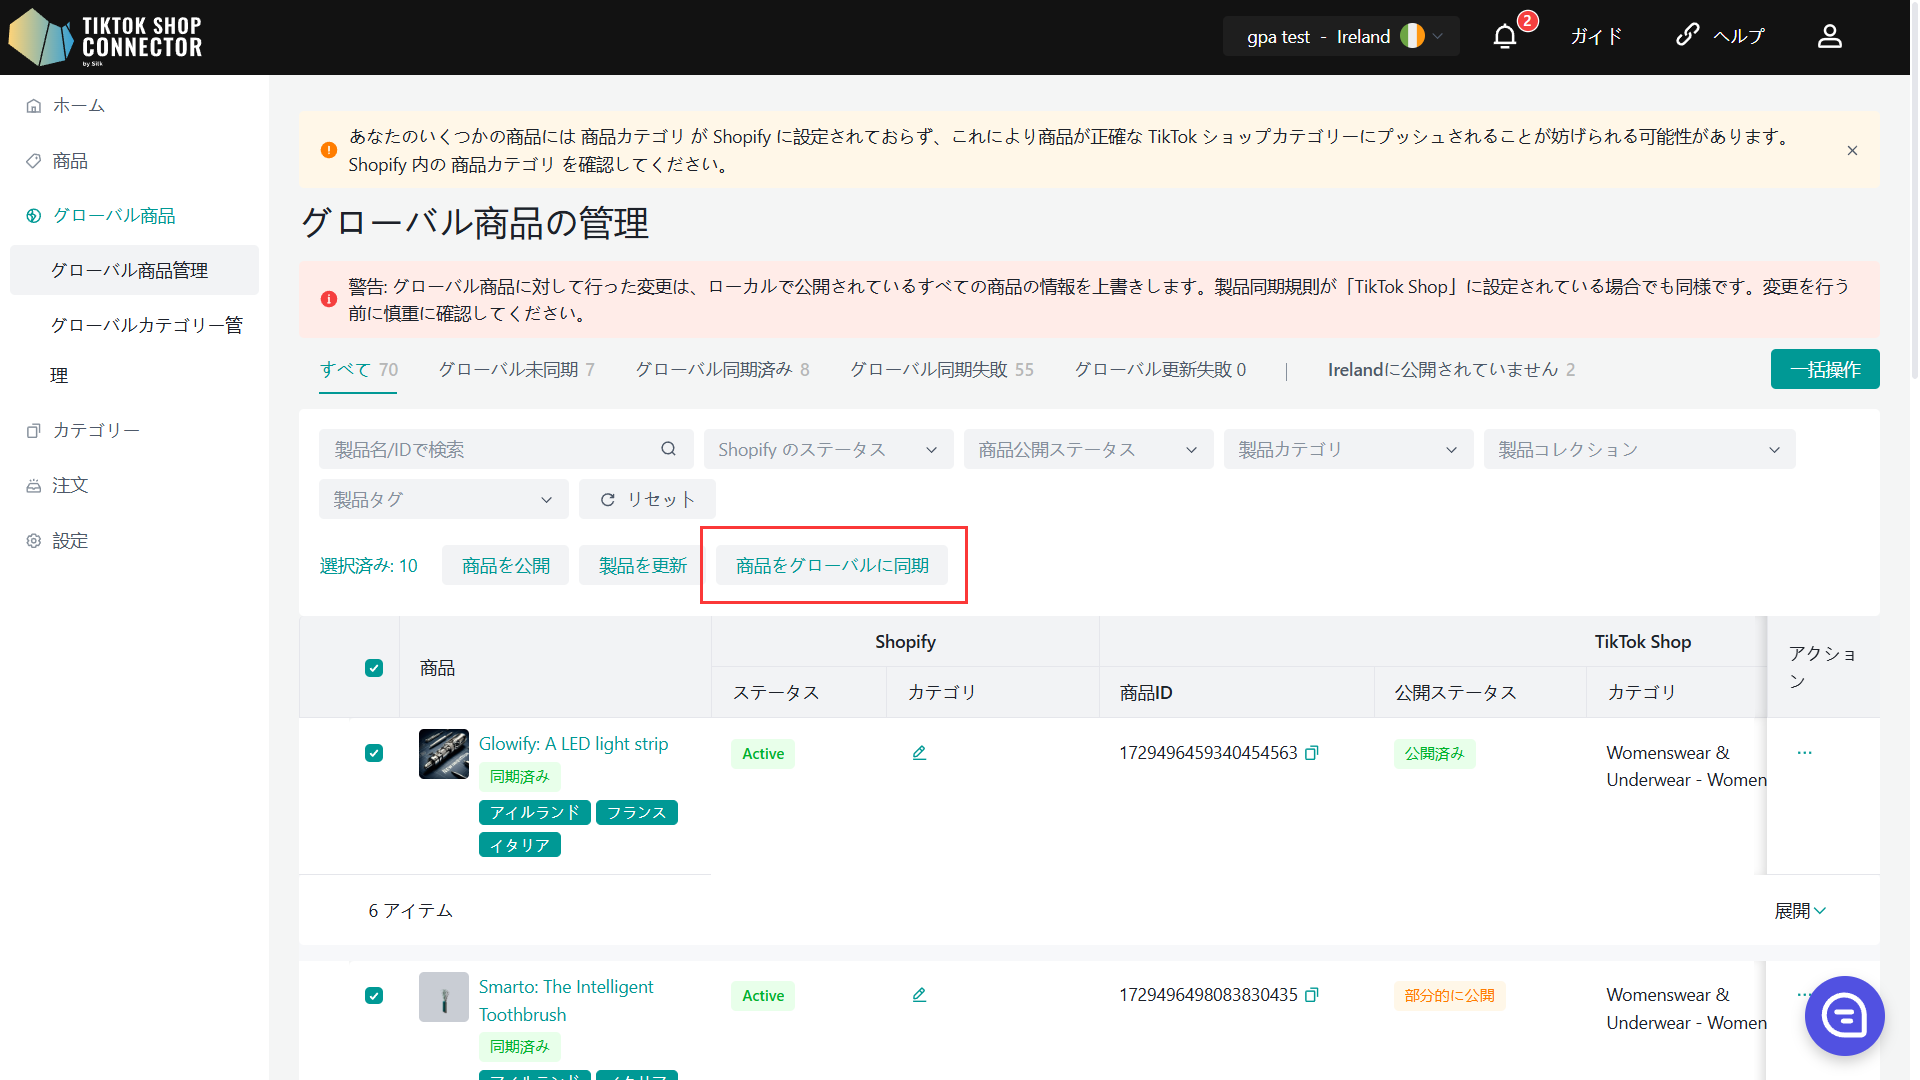
Task: Expand the 6 アイテム row with 展開
Action: pos(1799,911)
